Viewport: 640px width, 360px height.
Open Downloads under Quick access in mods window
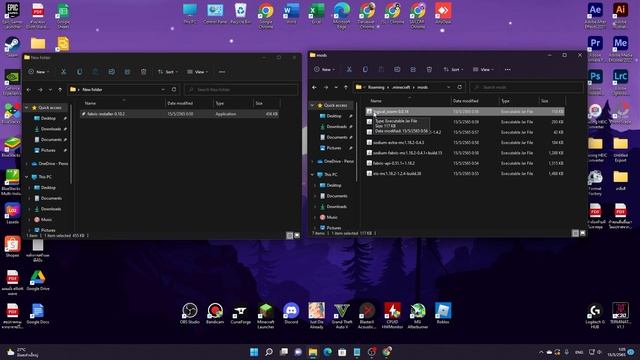point(336,127)
